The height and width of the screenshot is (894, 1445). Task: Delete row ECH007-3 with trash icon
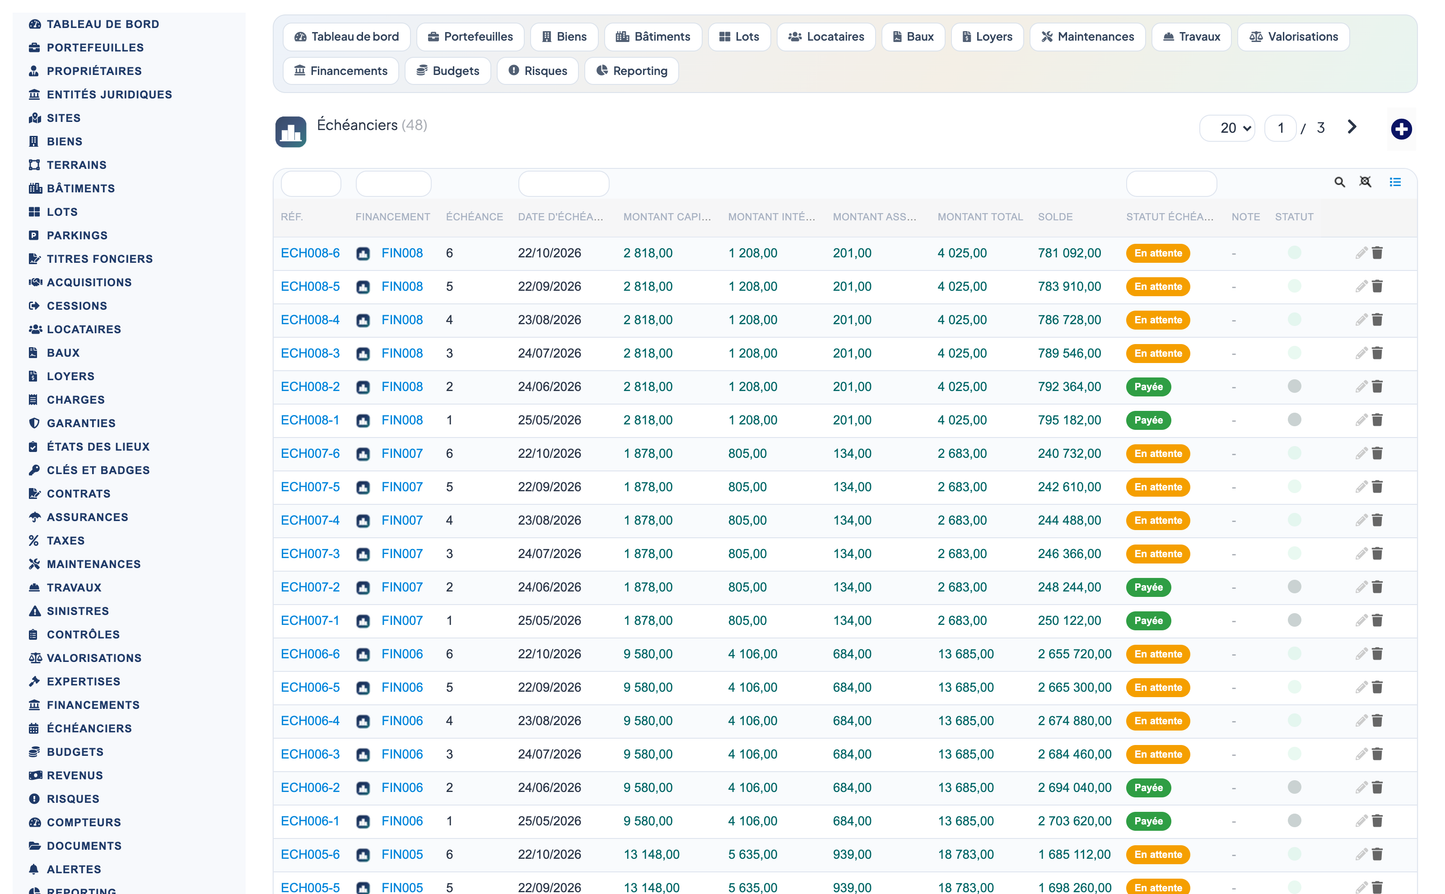click(1377, 554)
